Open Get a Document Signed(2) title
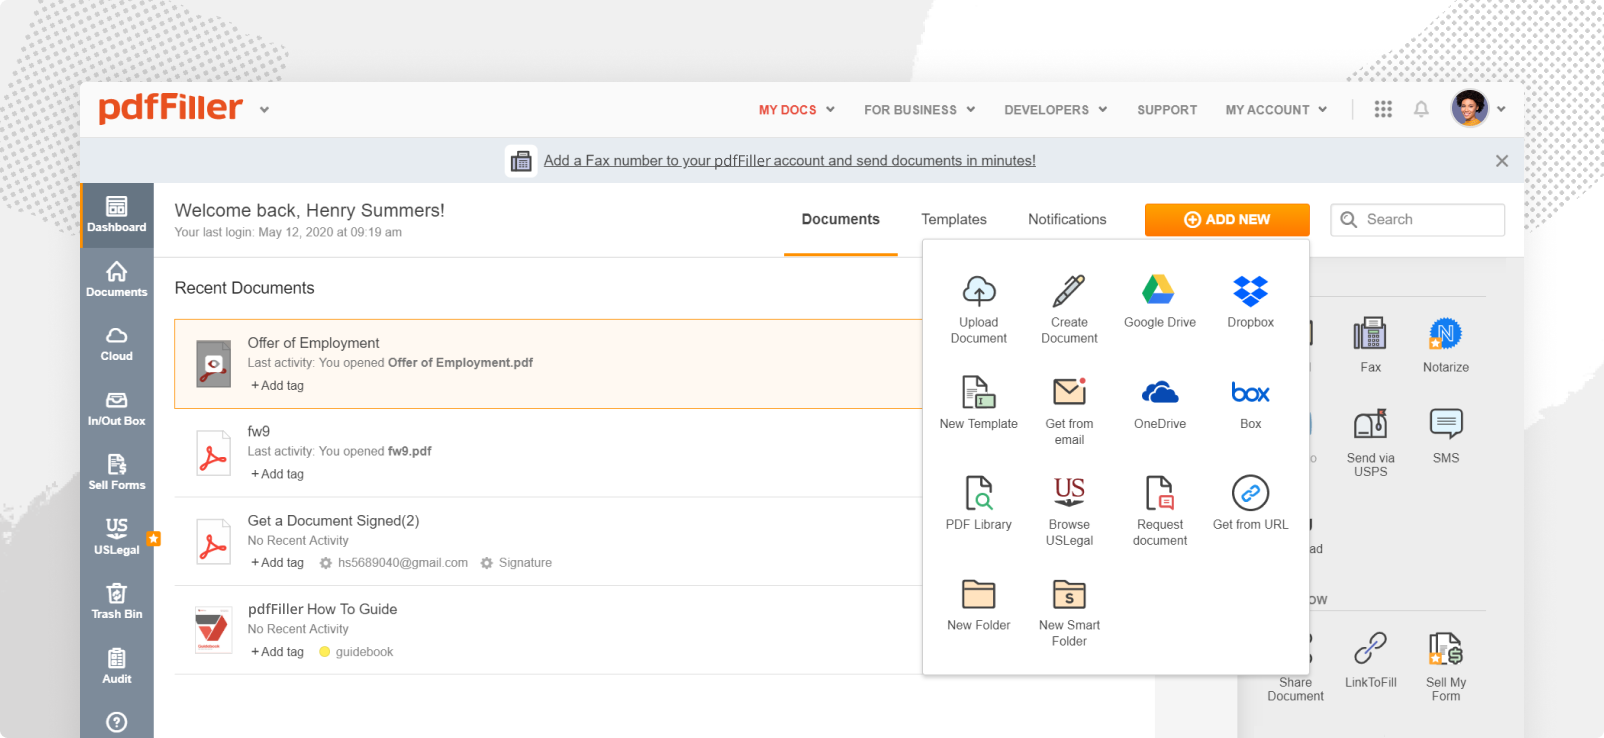The height and width of the screenshot is (738, 1604). click(333, 521)
